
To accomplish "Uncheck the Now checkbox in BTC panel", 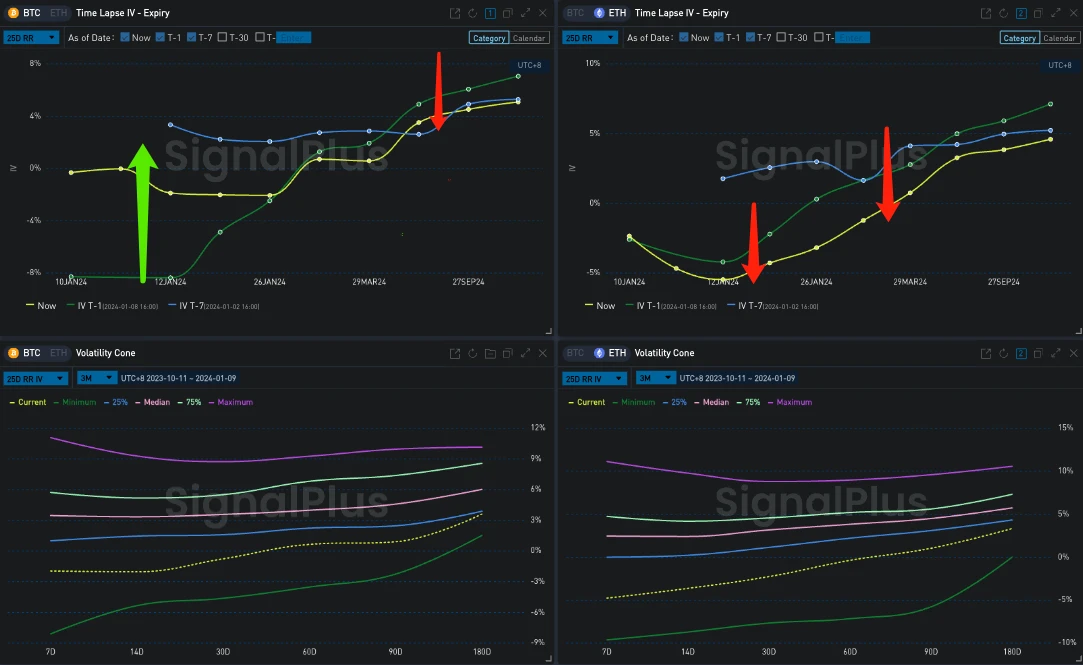I will 125,38.
